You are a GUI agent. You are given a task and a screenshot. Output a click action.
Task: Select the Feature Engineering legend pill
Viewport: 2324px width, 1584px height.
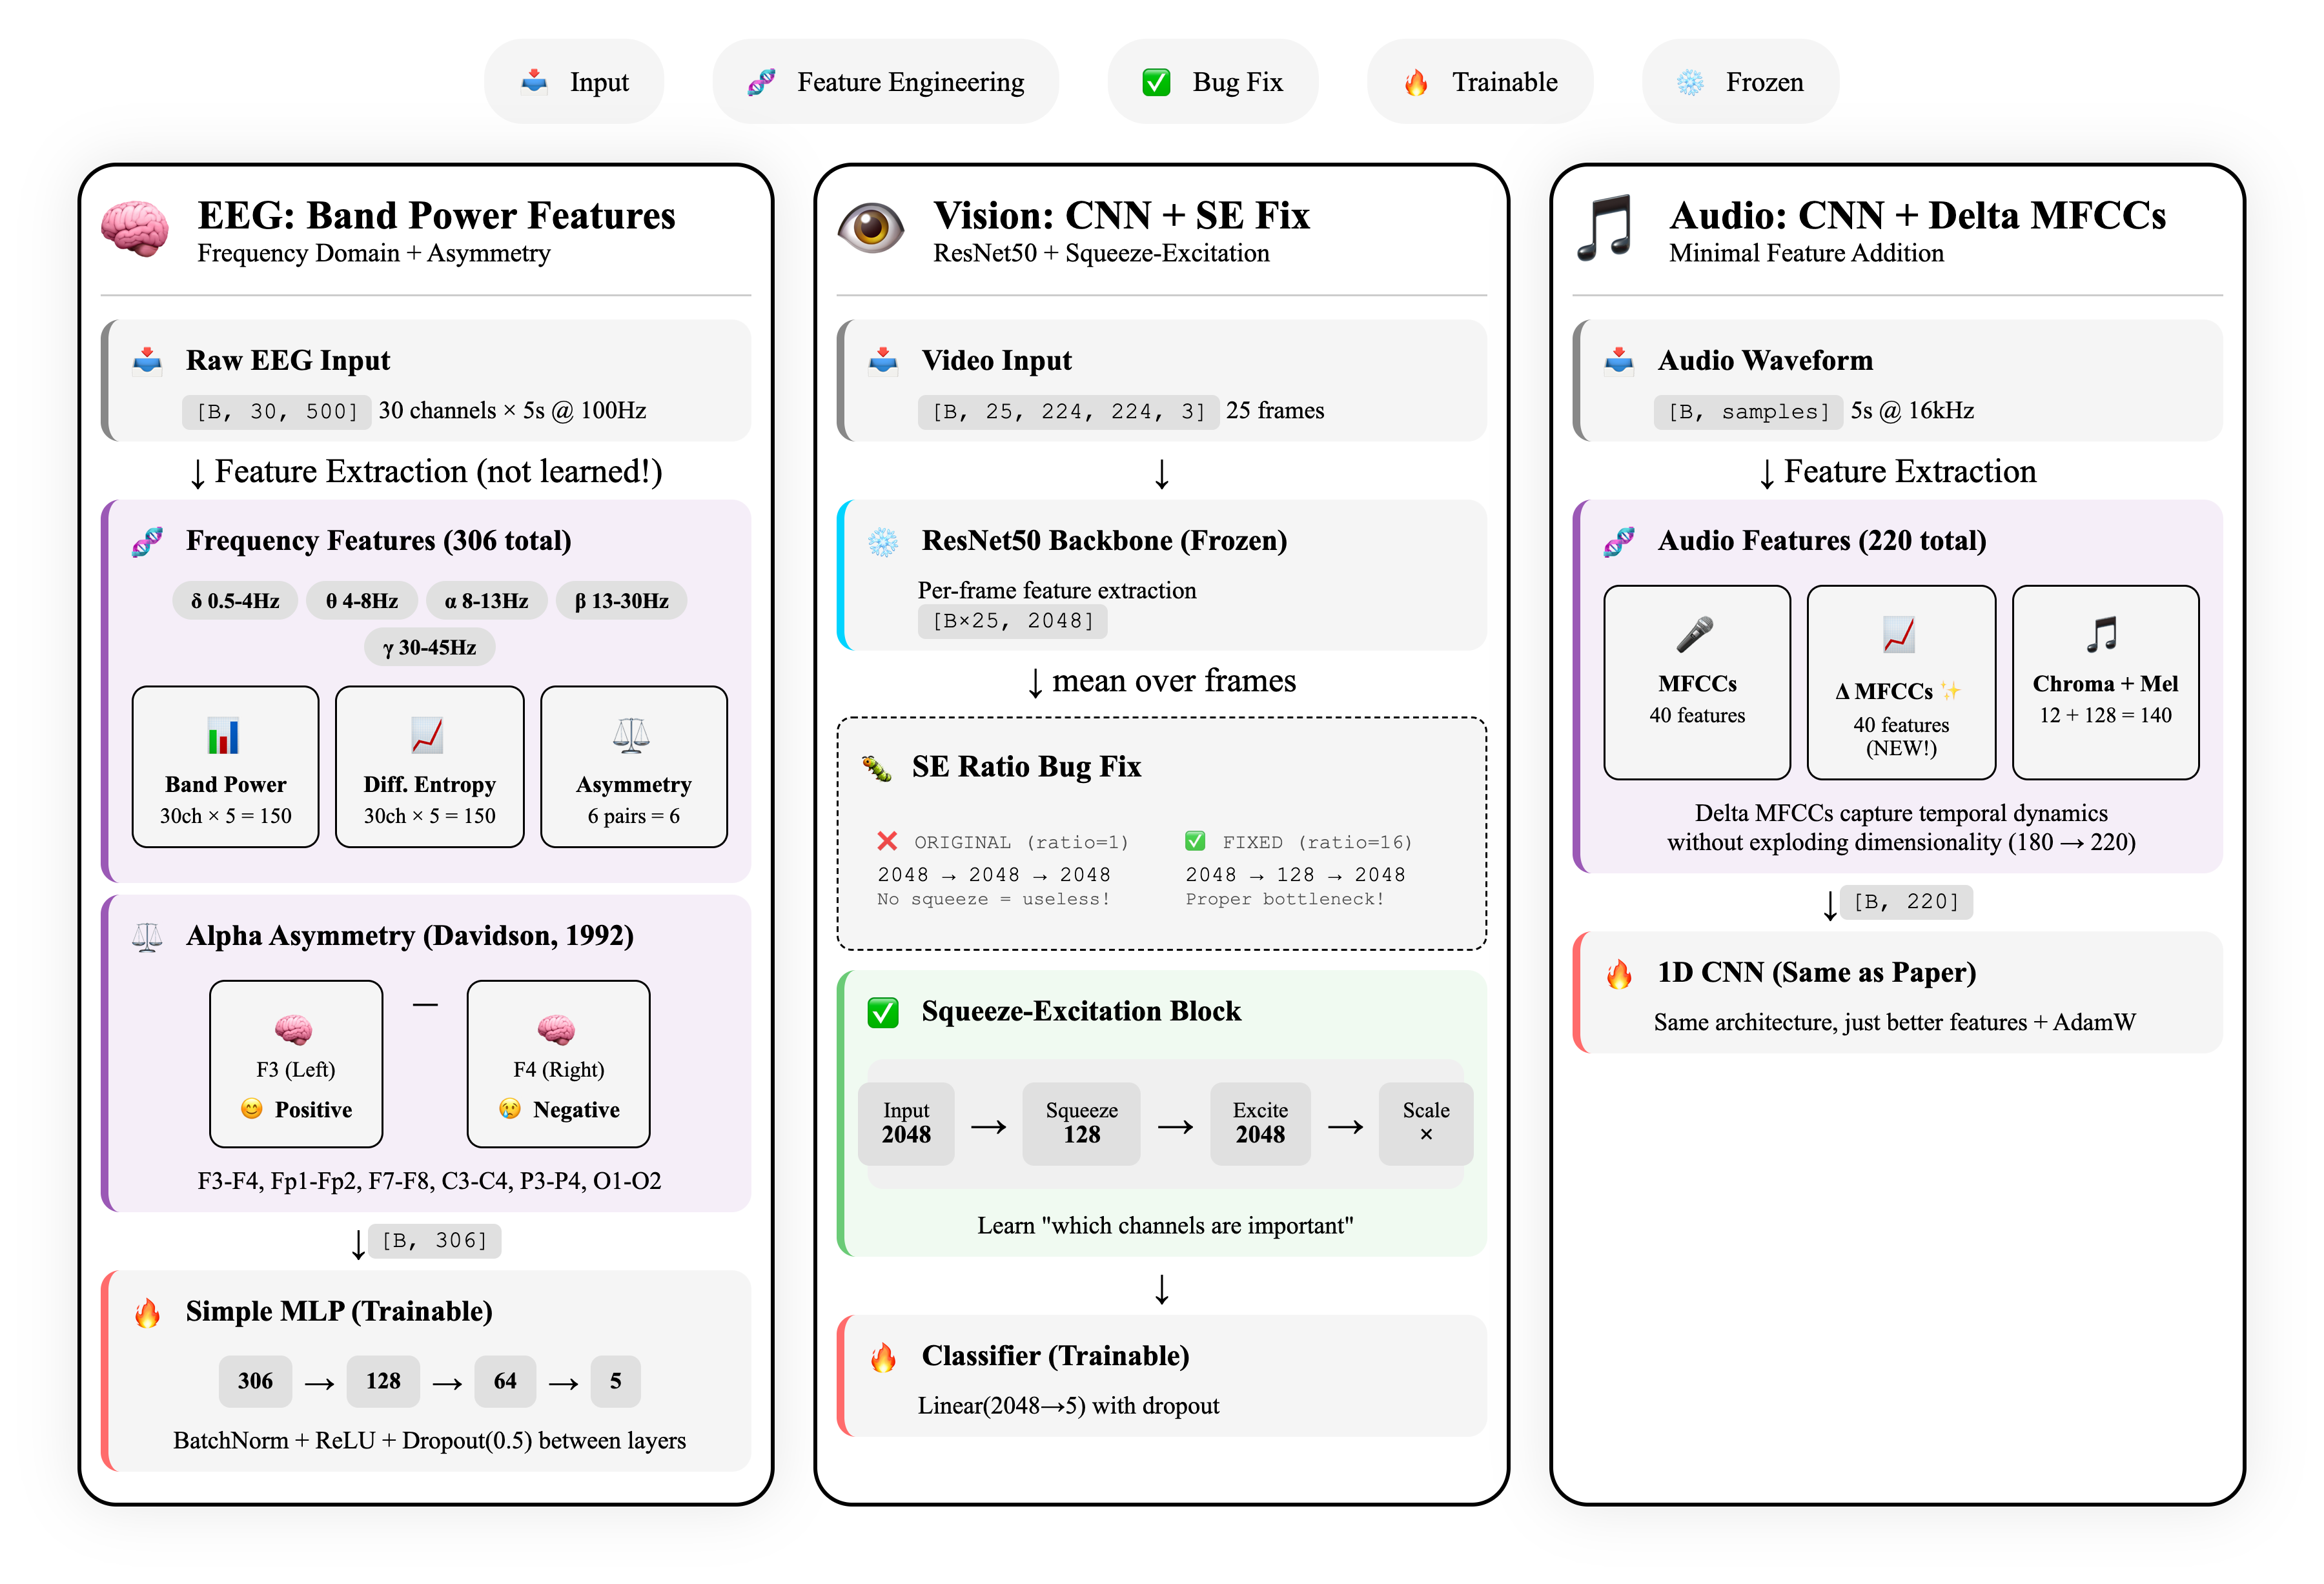(885, 82)
